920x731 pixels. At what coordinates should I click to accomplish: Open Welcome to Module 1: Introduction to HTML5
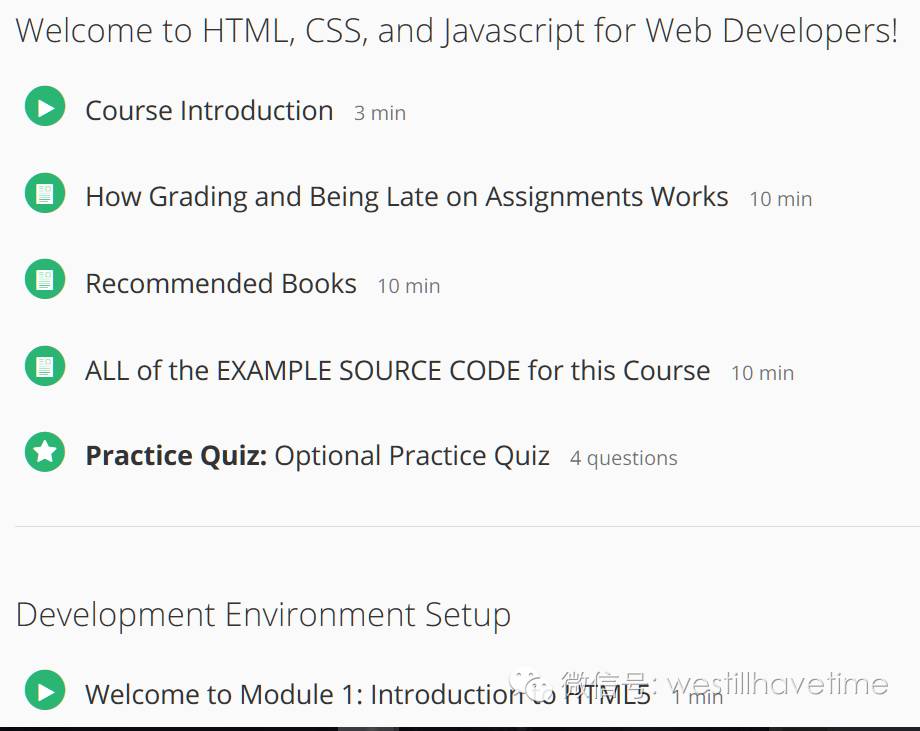click(x=368, y=695)
